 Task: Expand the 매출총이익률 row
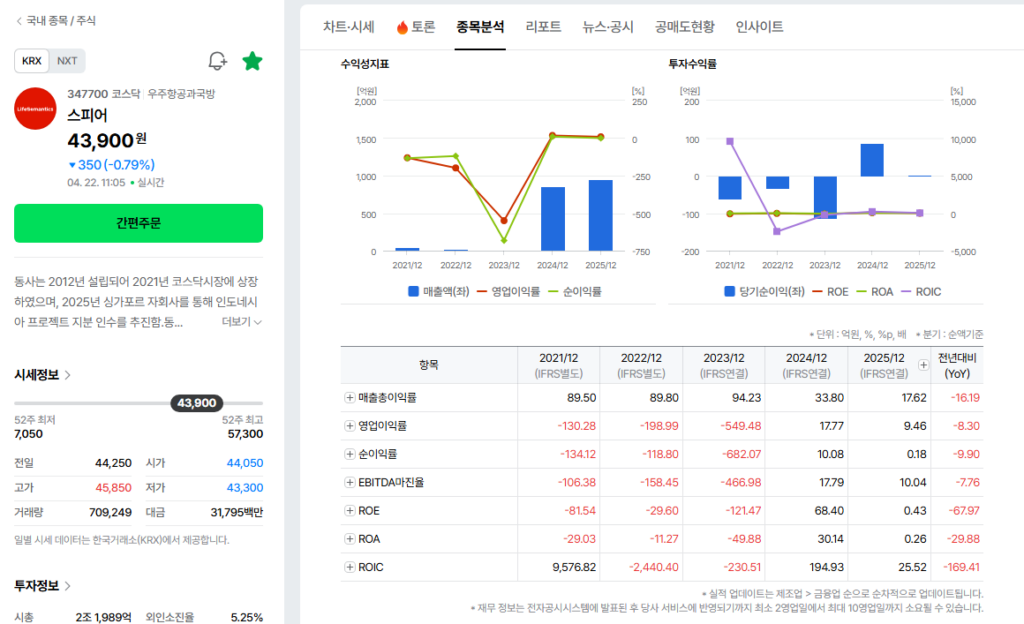[x=349, y=398]
